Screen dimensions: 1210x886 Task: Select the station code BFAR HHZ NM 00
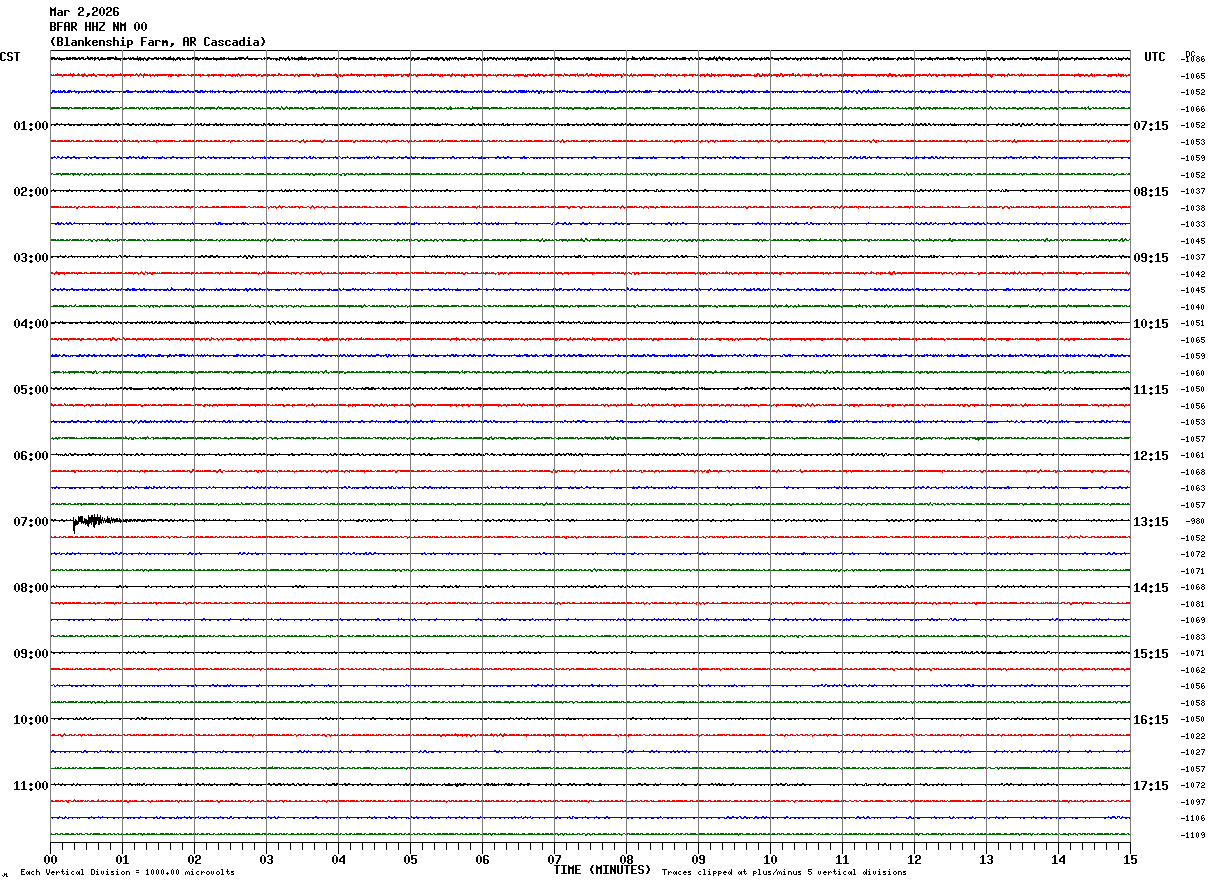tap(98, 27)
